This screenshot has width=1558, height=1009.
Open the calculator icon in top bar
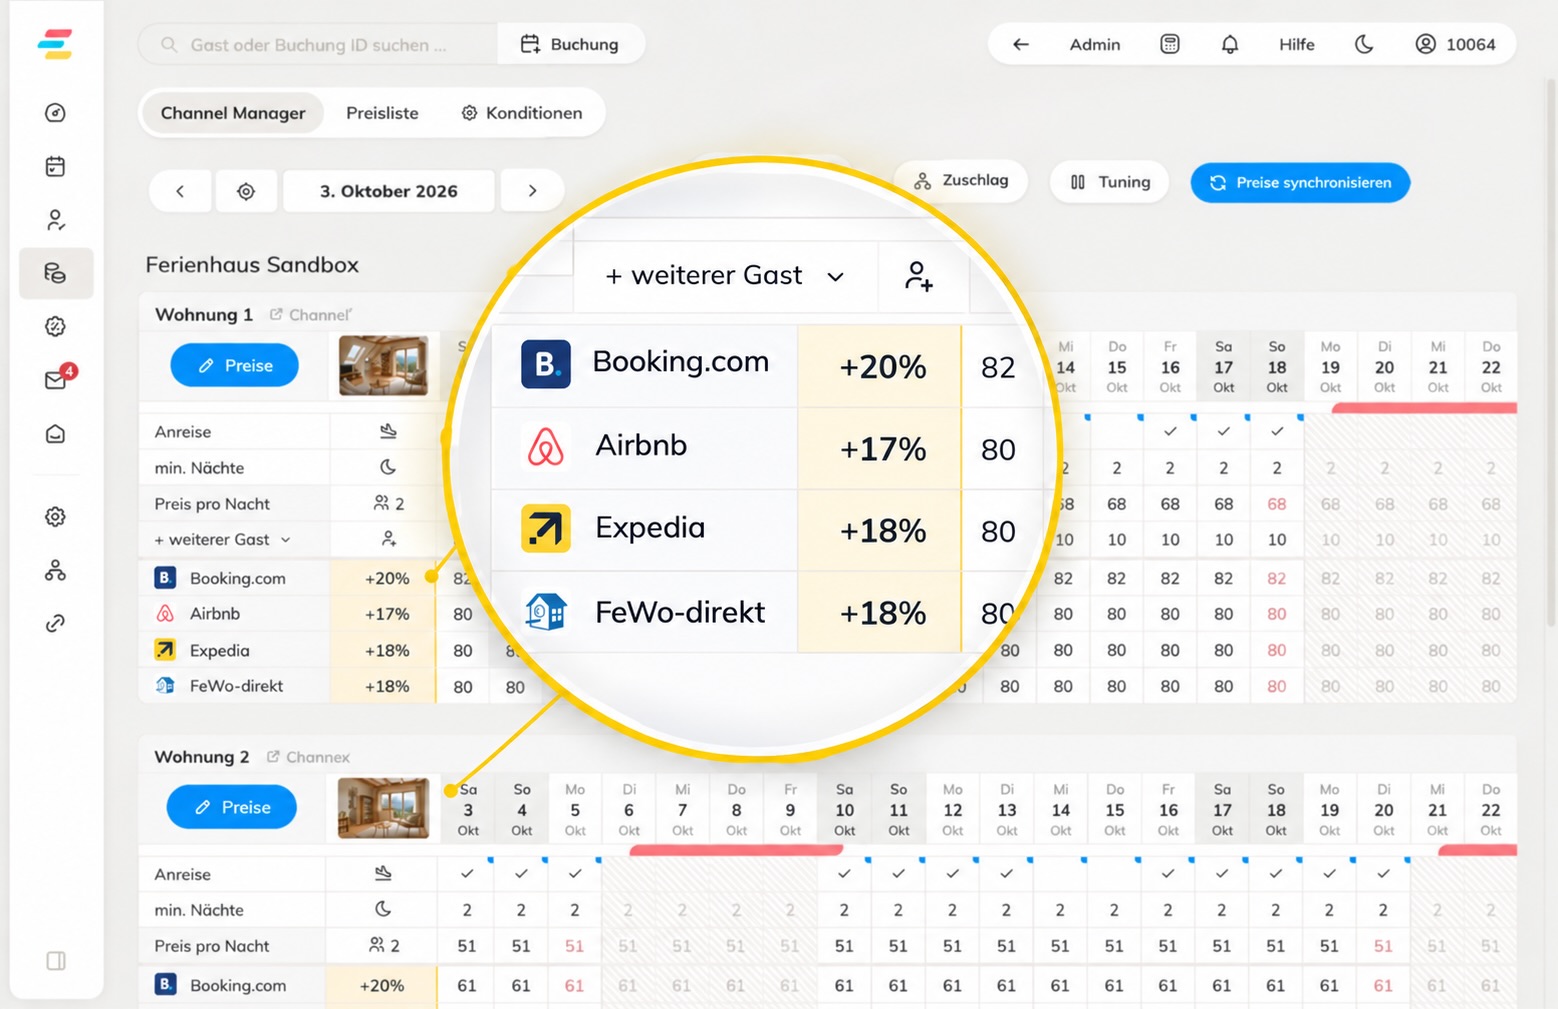point(1170,44)
